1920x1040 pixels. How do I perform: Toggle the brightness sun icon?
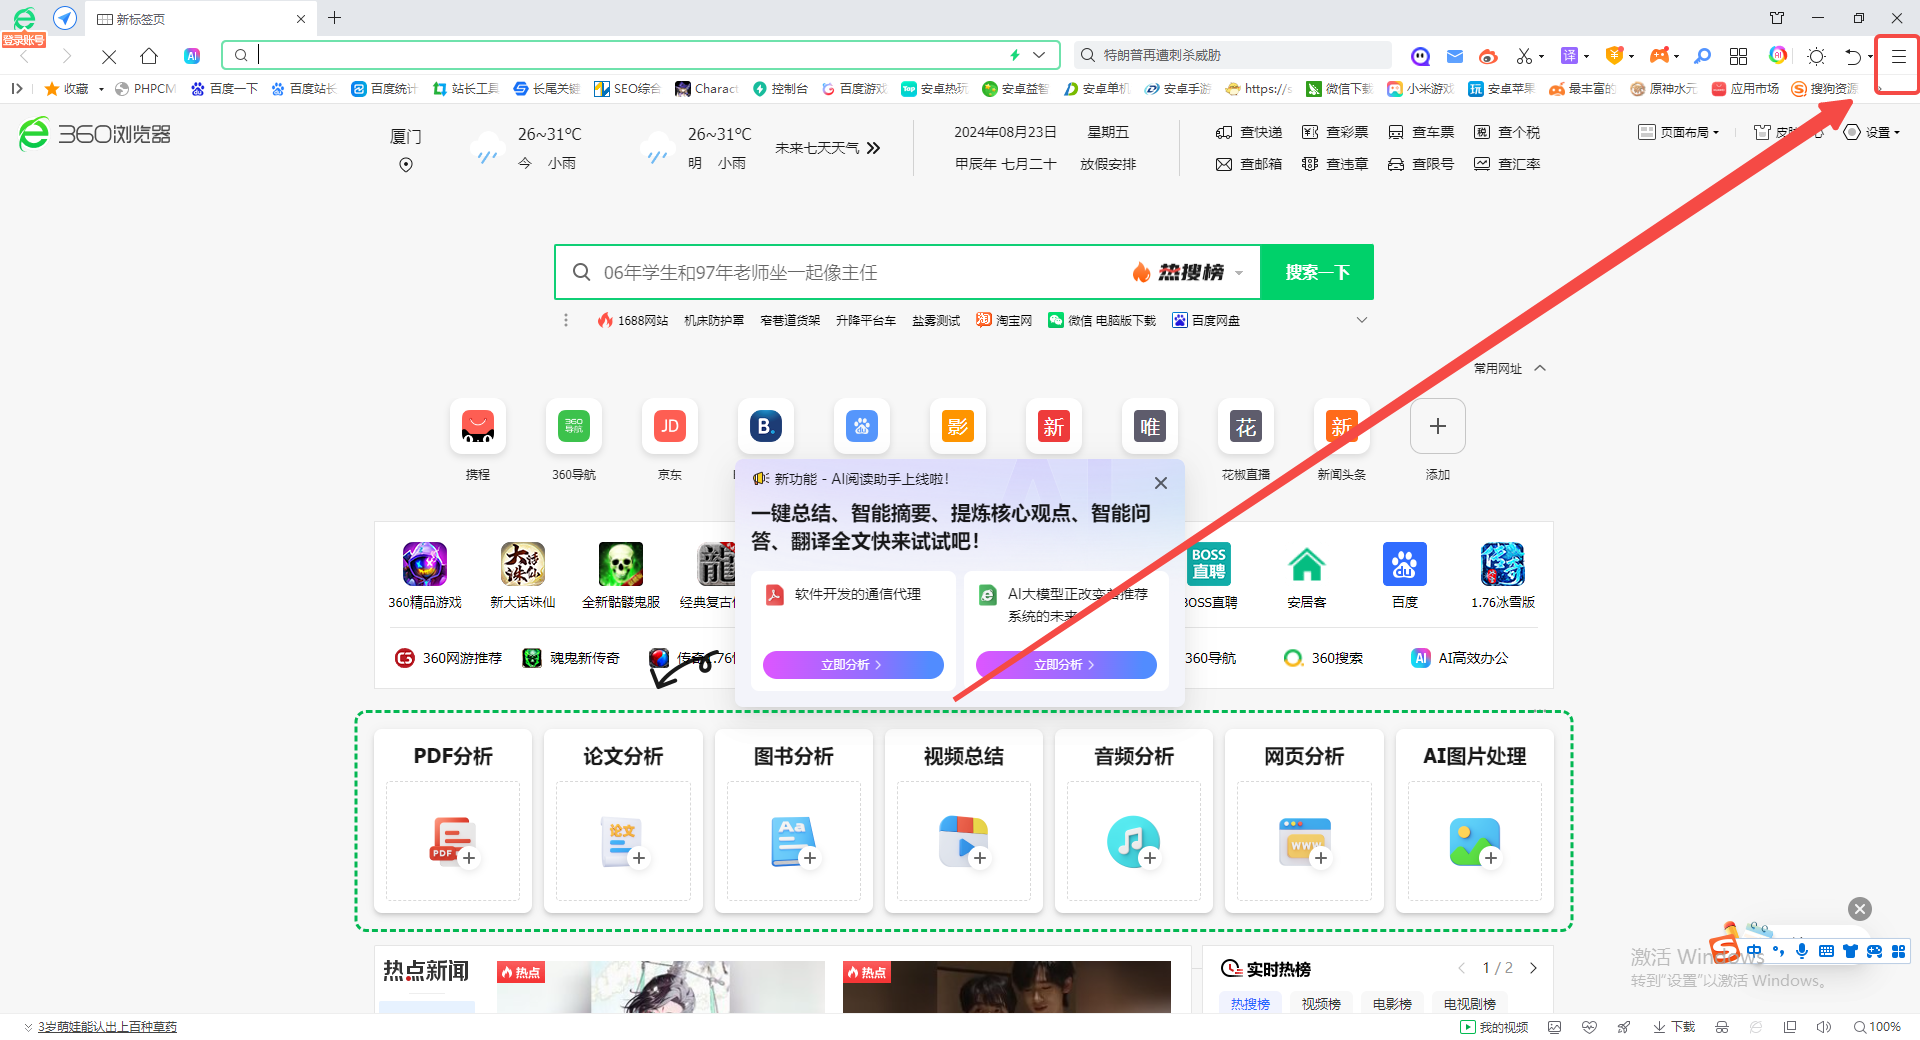click(x=1817, y=56)
